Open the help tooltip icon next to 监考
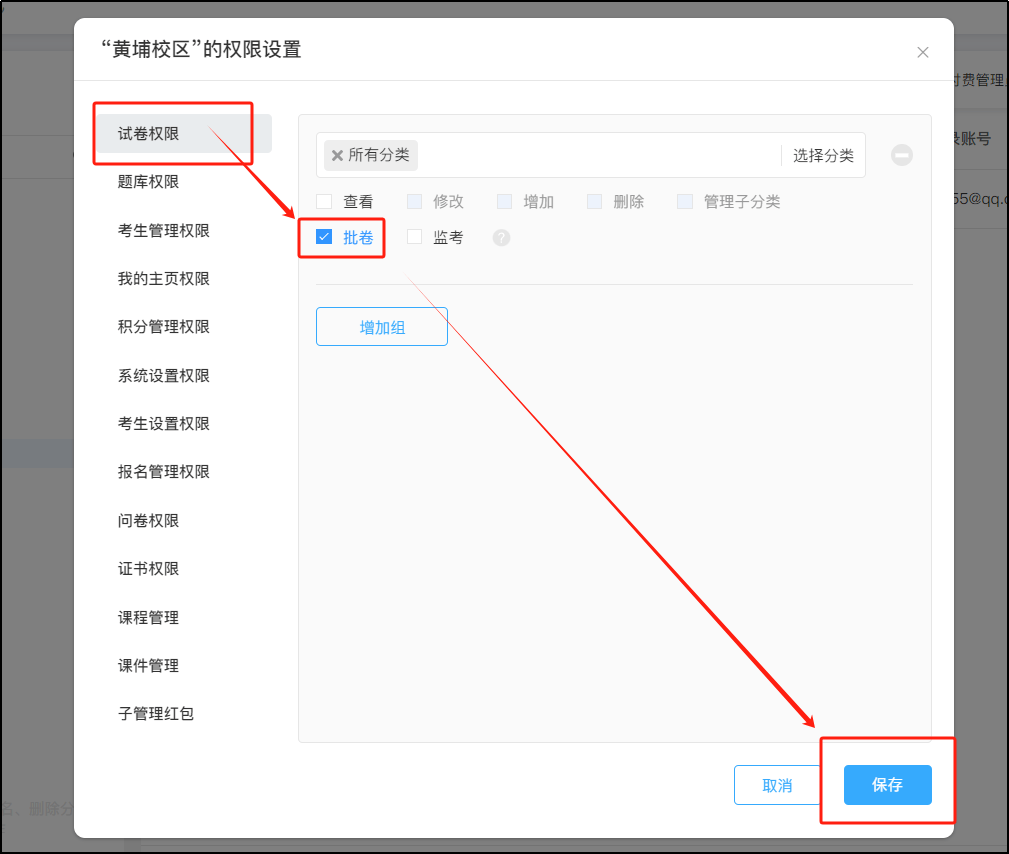The height and width of the screenshot is (854, 1009). click(500, 238)
